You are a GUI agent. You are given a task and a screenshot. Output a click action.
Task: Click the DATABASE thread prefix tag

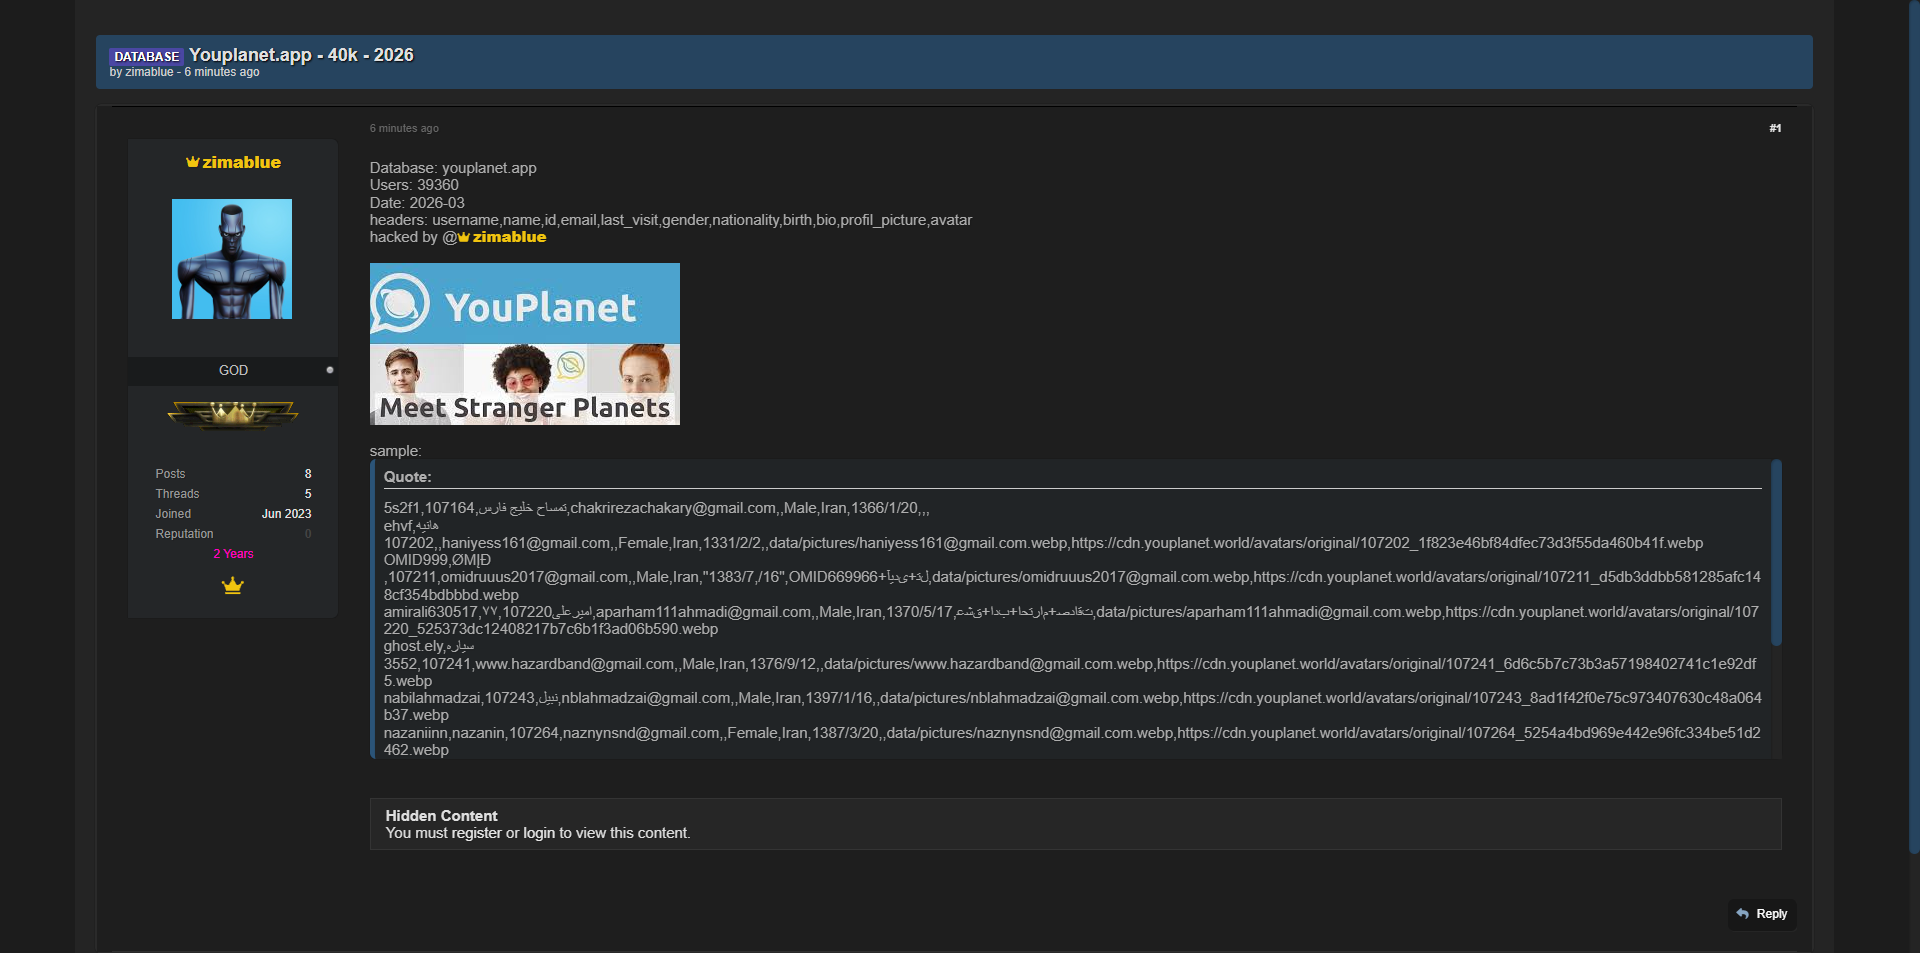146,56
